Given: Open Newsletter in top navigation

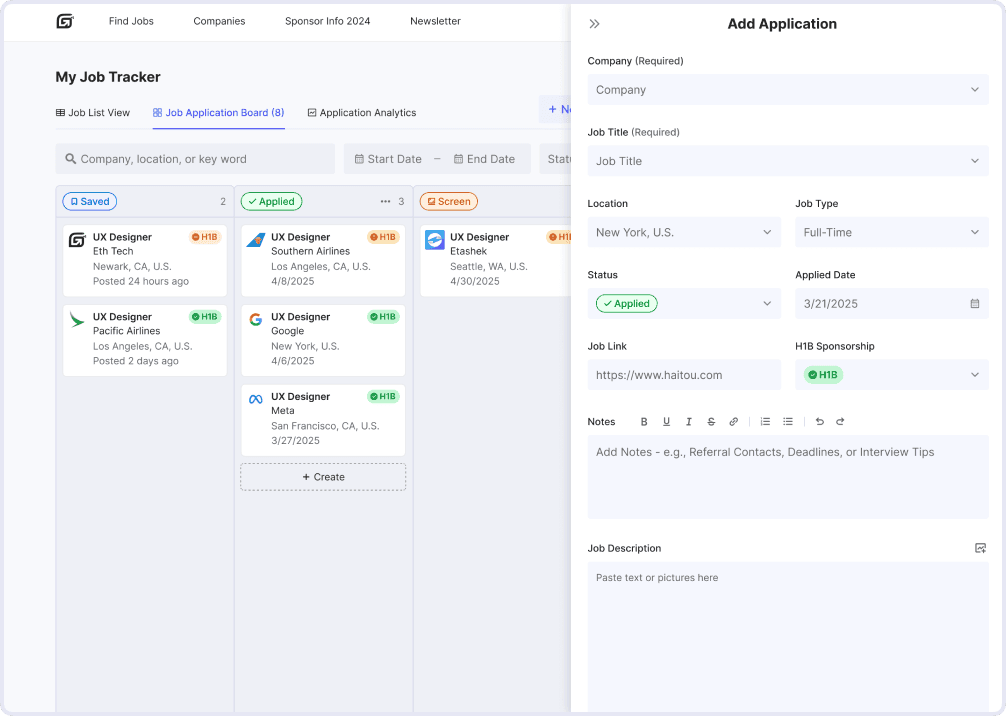Looking at the screenshot, I should pos(435,21).
